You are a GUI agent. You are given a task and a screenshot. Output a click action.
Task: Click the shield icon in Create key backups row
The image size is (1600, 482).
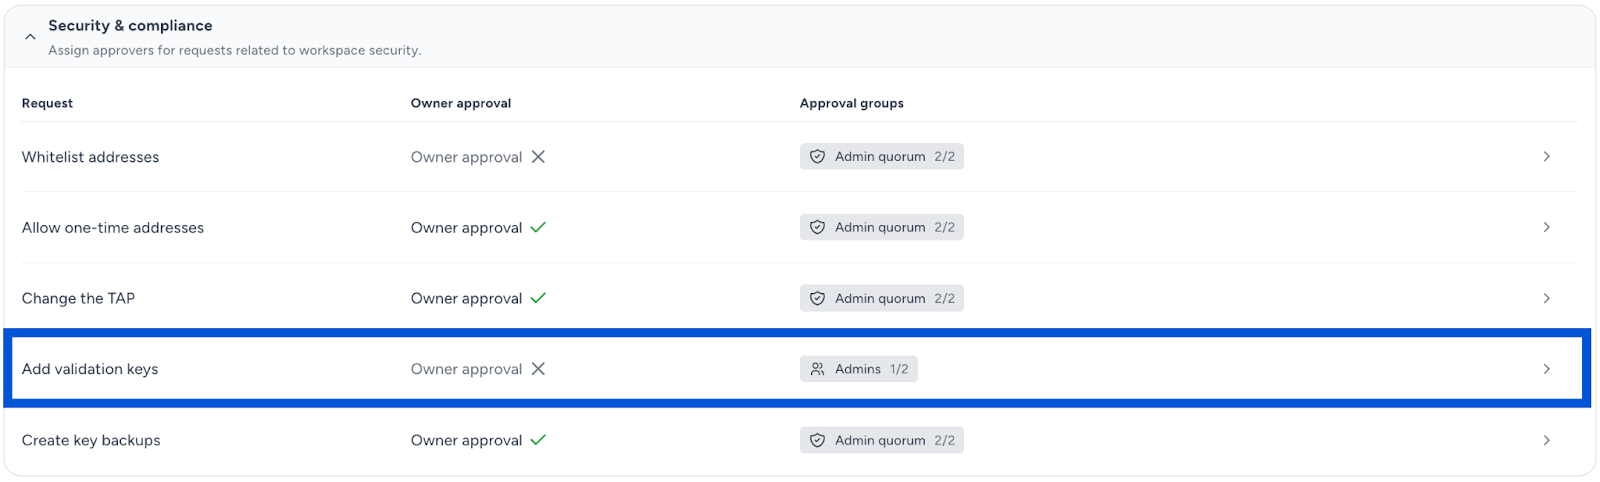click(817, 441)
